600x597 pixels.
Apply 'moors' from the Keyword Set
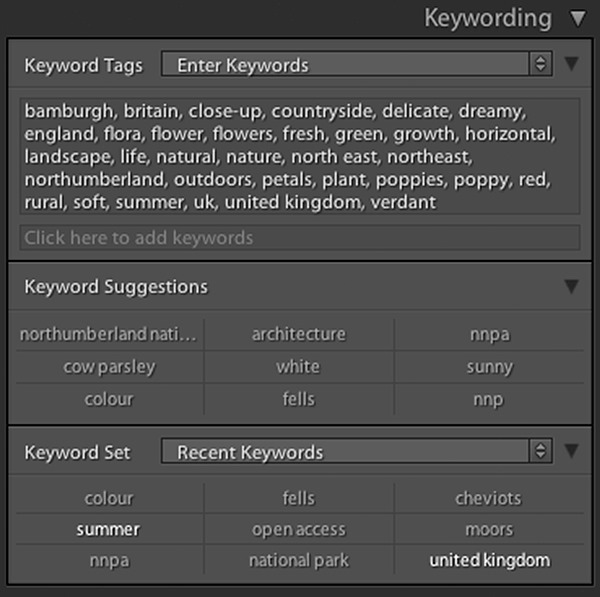click(x=489, y=529)
